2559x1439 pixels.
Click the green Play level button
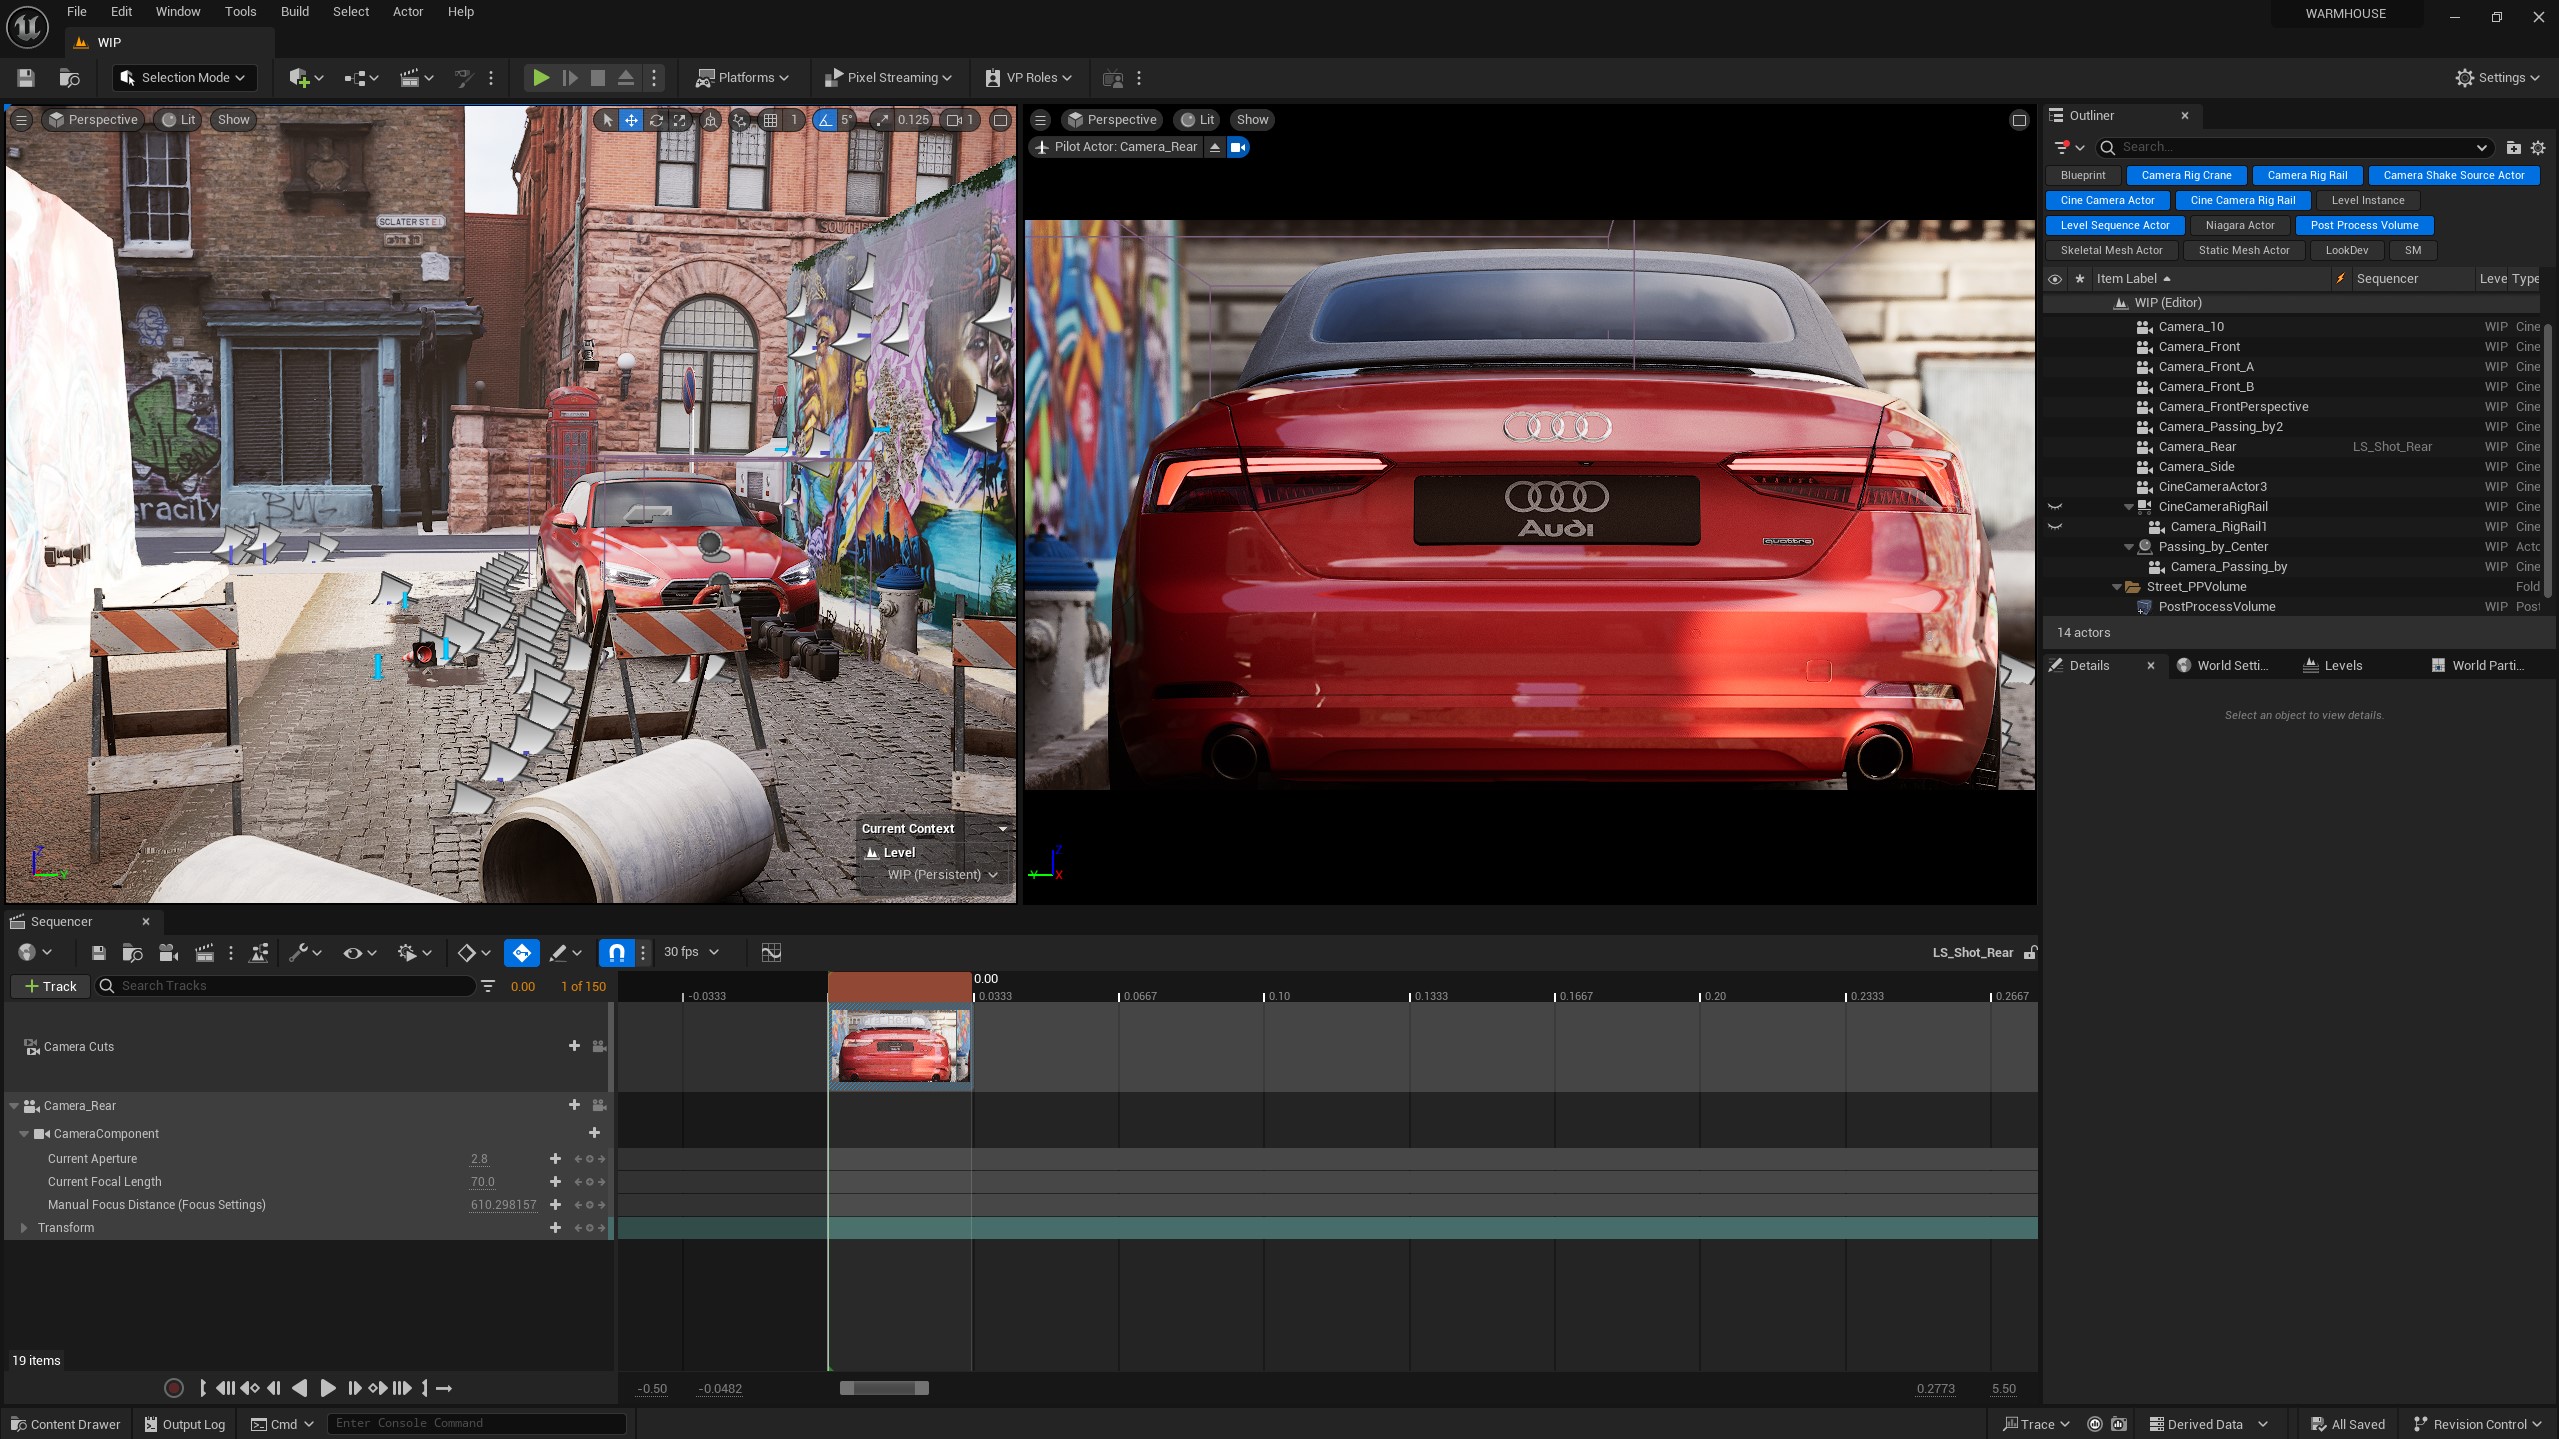[x=540, y=78]
